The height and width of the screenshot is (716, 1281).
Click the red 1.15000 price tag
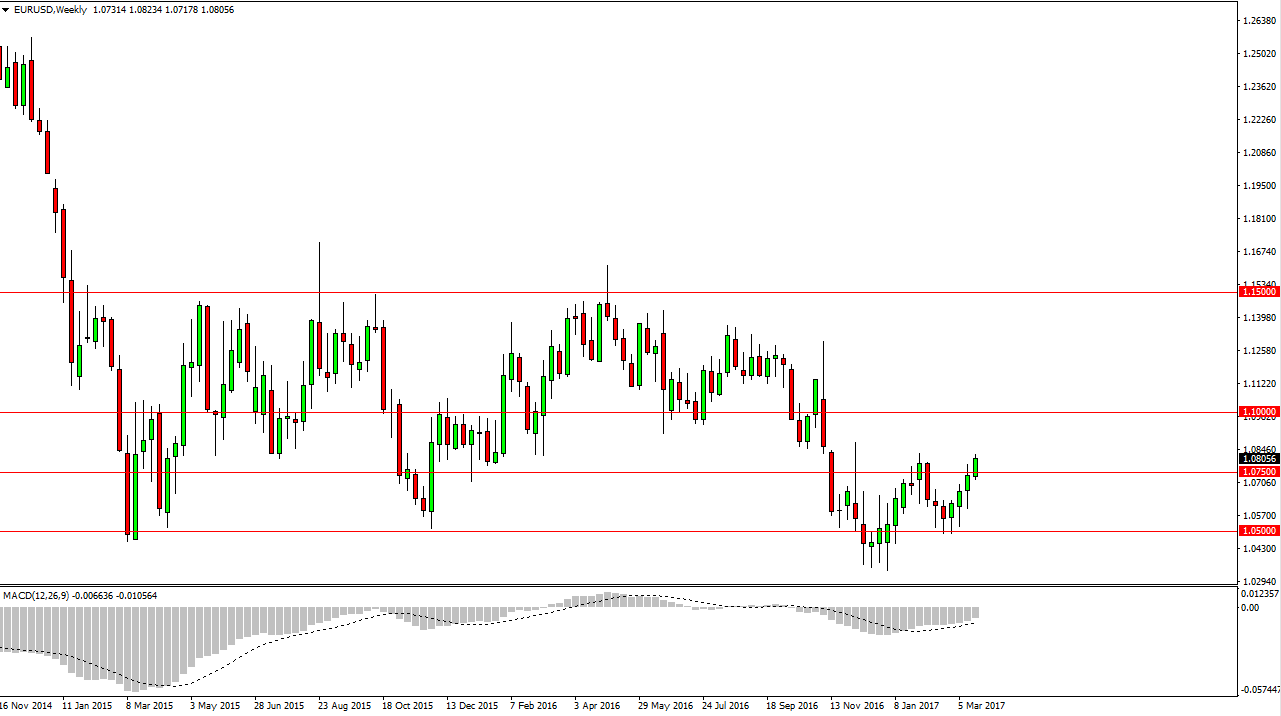coord(1256,291)
